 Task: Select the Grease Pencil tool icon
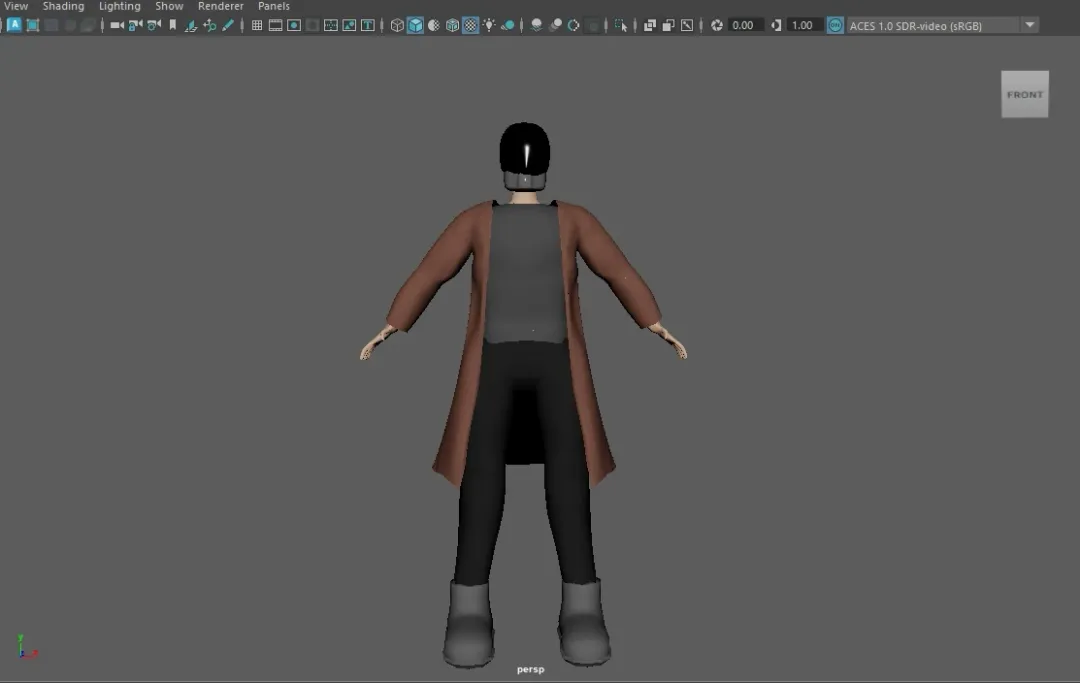[228, 25]
